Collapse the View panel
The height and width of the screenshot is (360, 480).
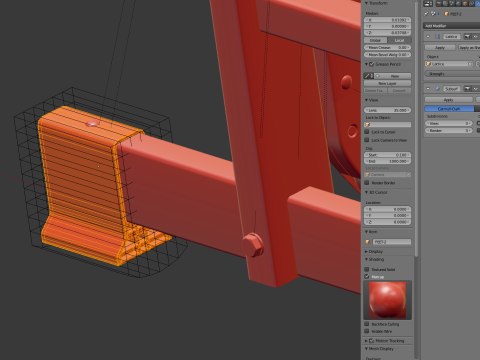(x=366, y=100)
